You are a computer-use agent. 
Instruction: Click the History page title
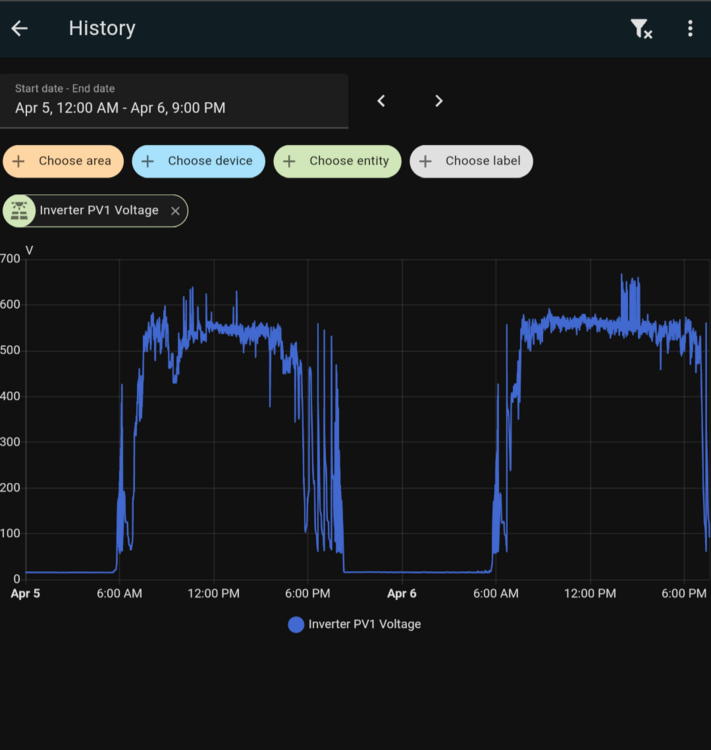click(x=102, y=28)
